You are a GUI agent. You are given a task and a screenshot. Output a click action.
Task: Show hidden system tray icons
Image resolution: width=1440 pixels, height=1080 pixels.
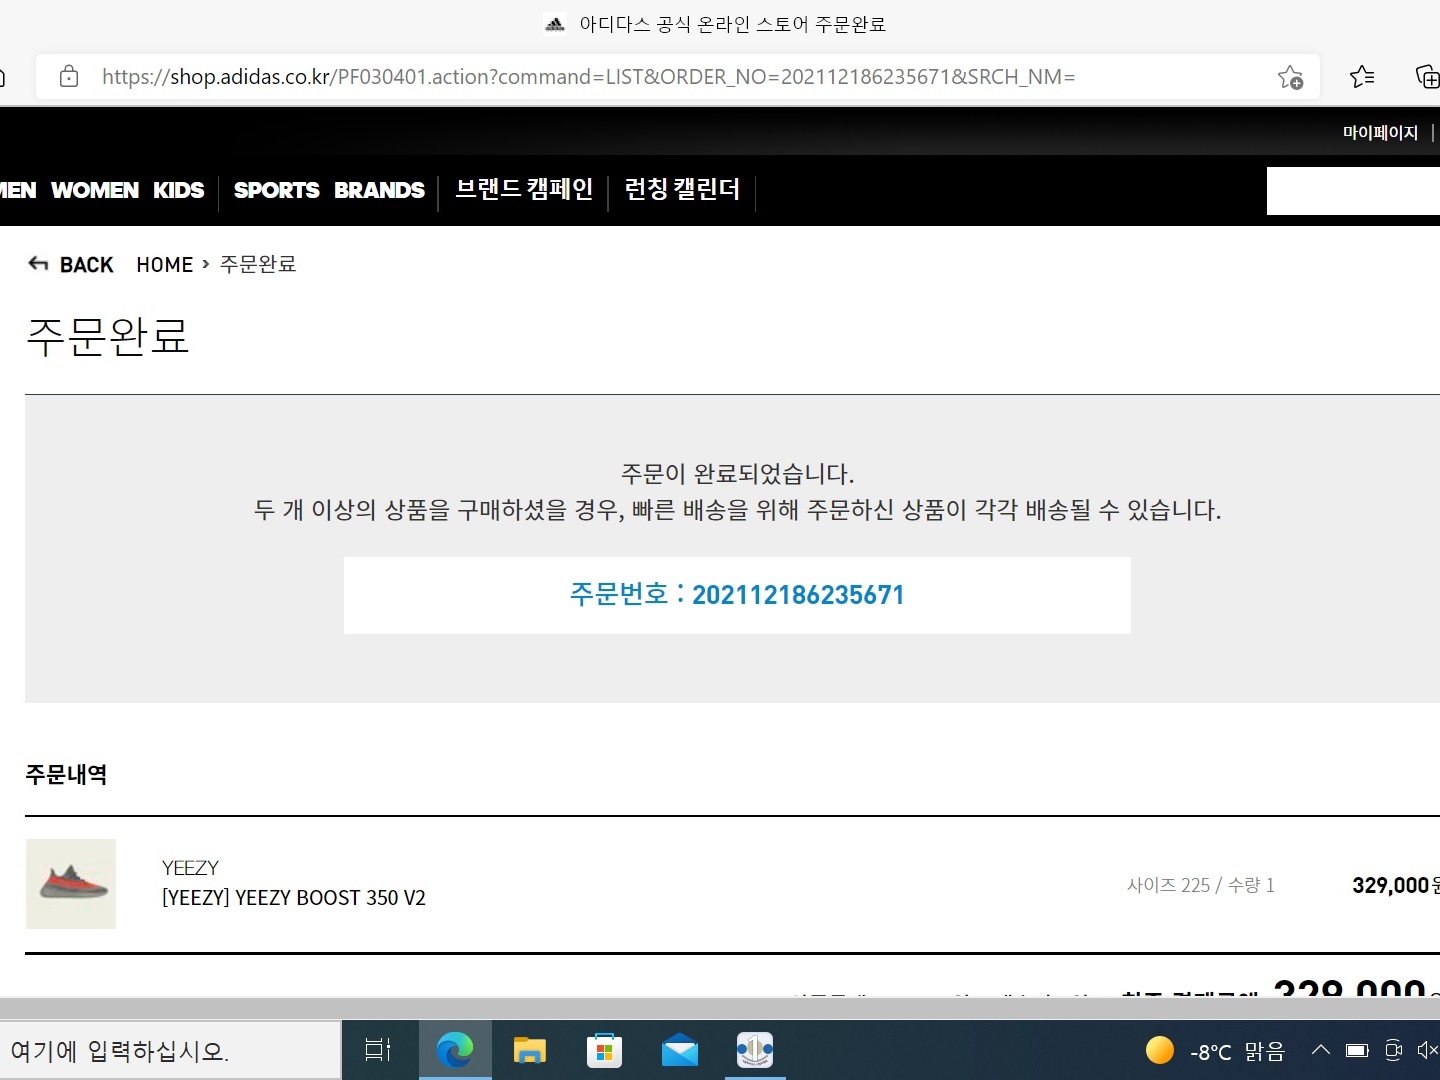click(x=1321, y=1050)
